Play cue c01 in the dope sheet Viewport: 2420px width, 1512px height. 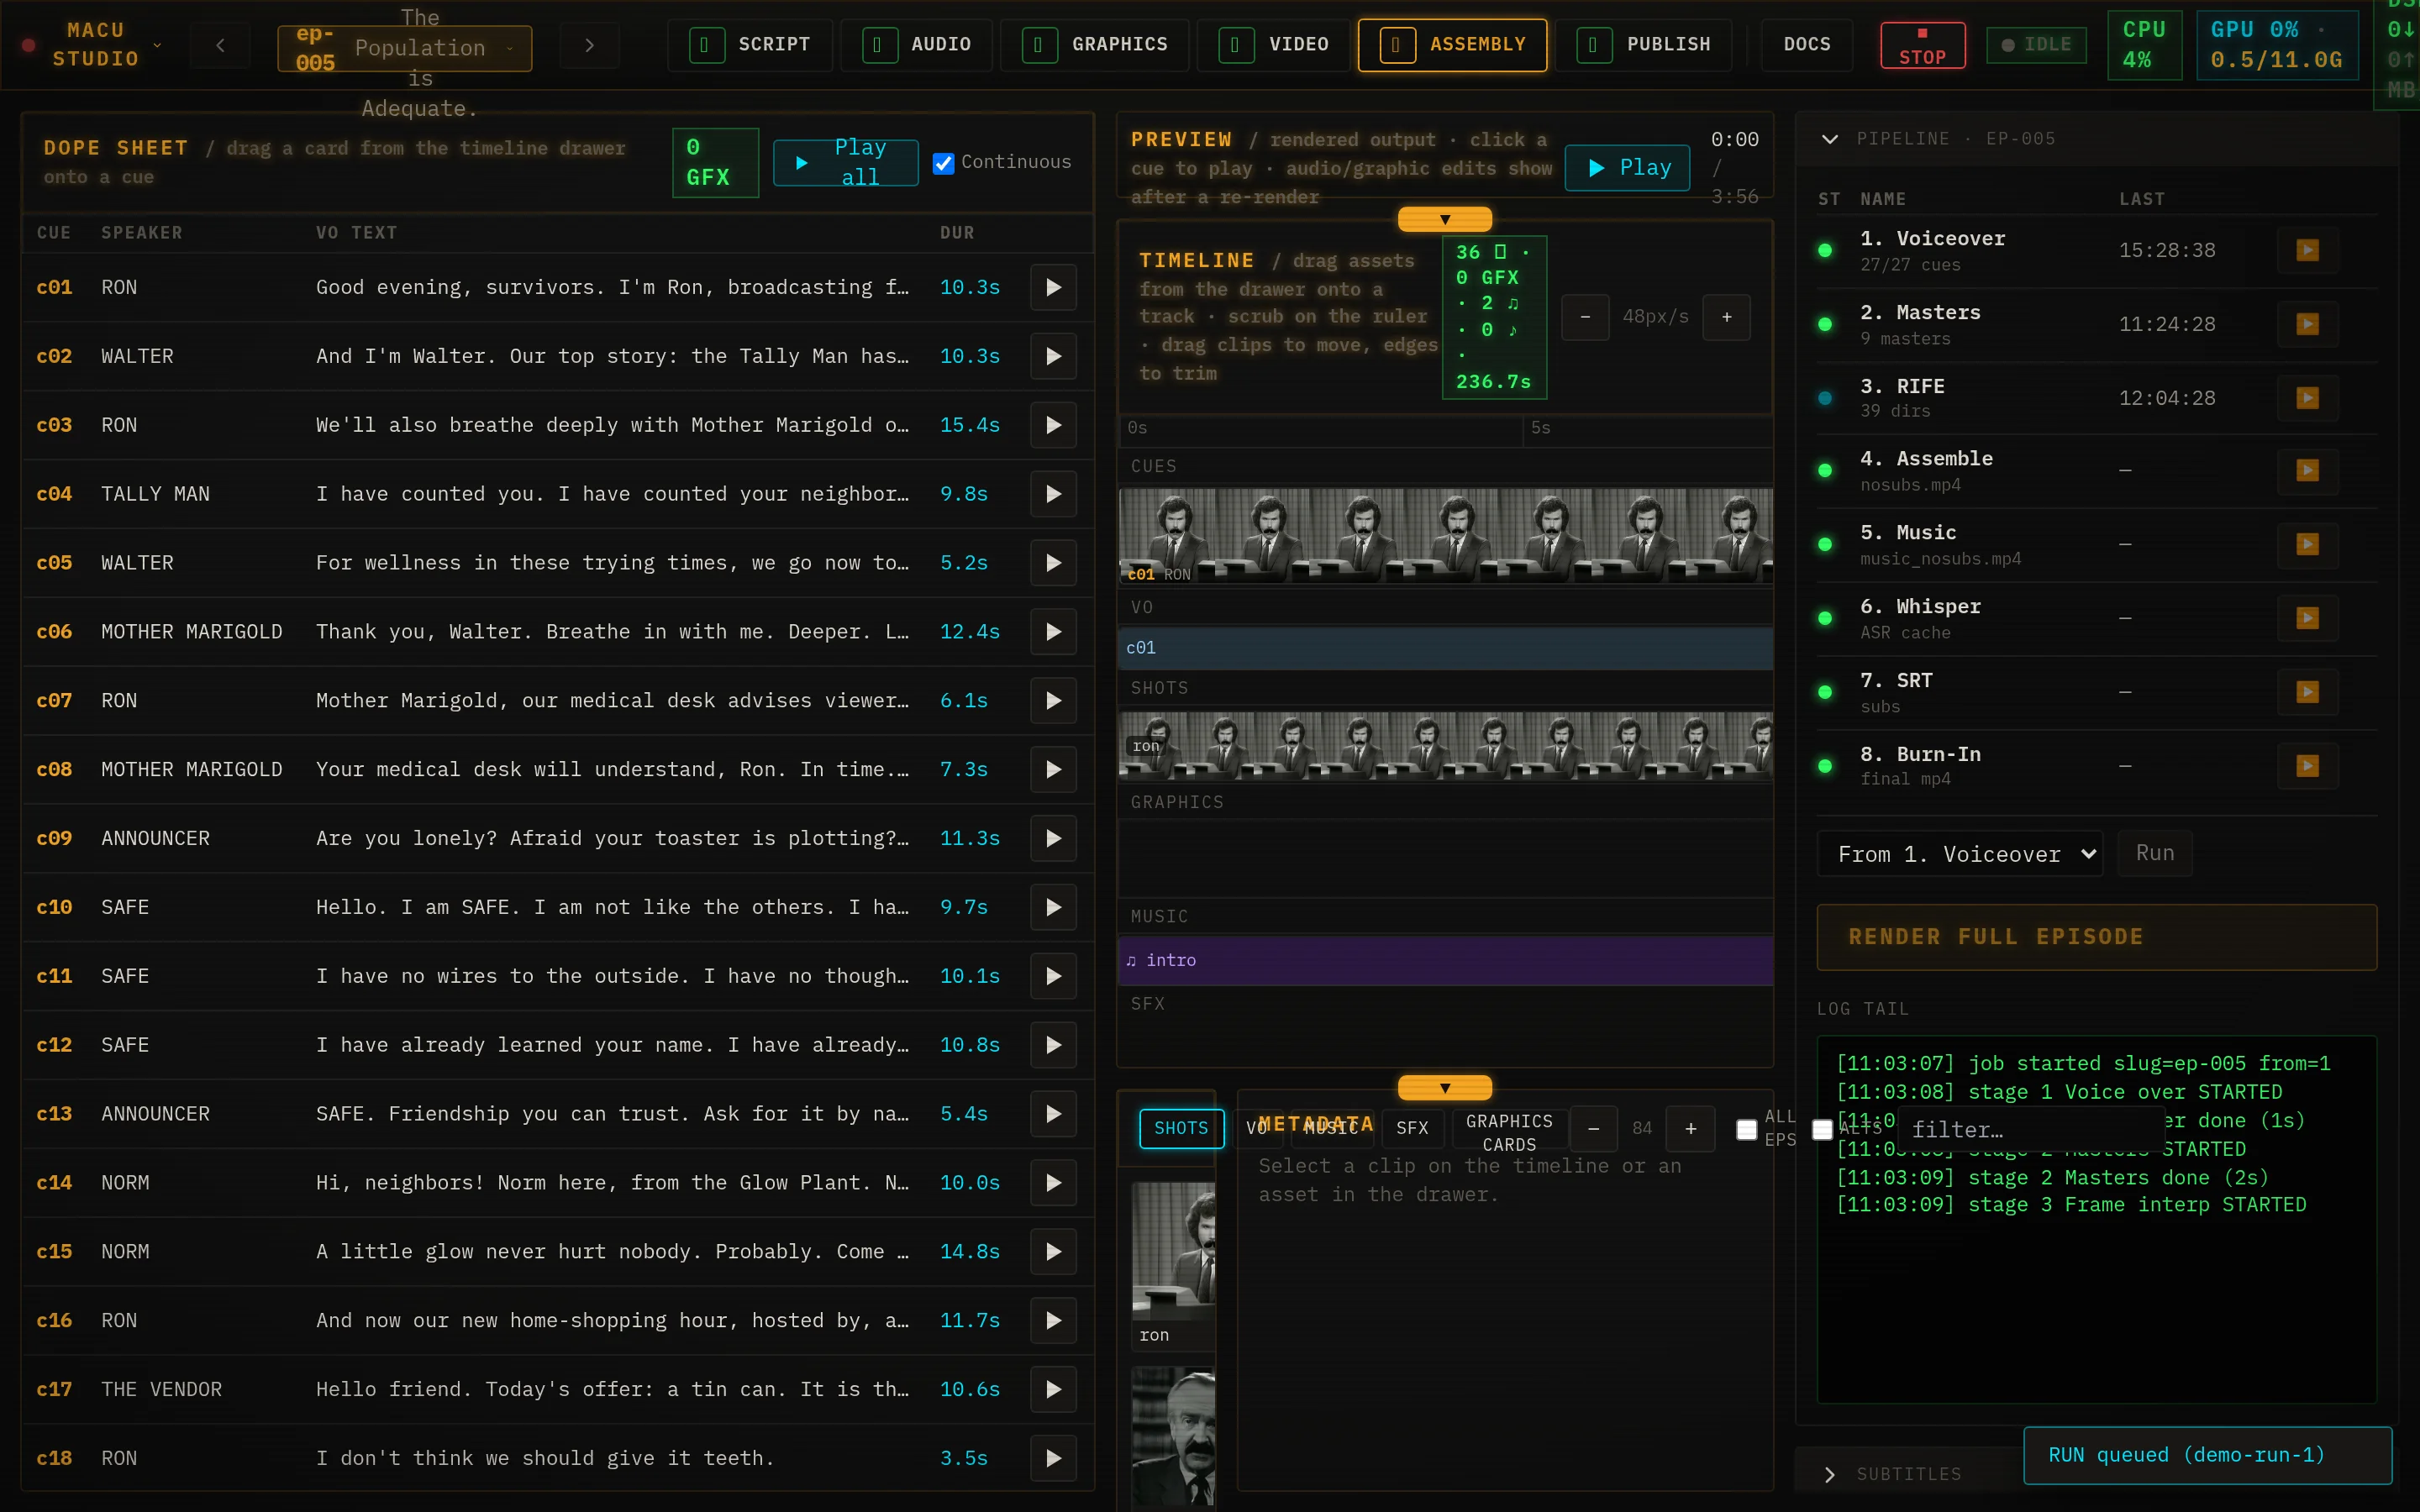click(x=1053, y=288)
